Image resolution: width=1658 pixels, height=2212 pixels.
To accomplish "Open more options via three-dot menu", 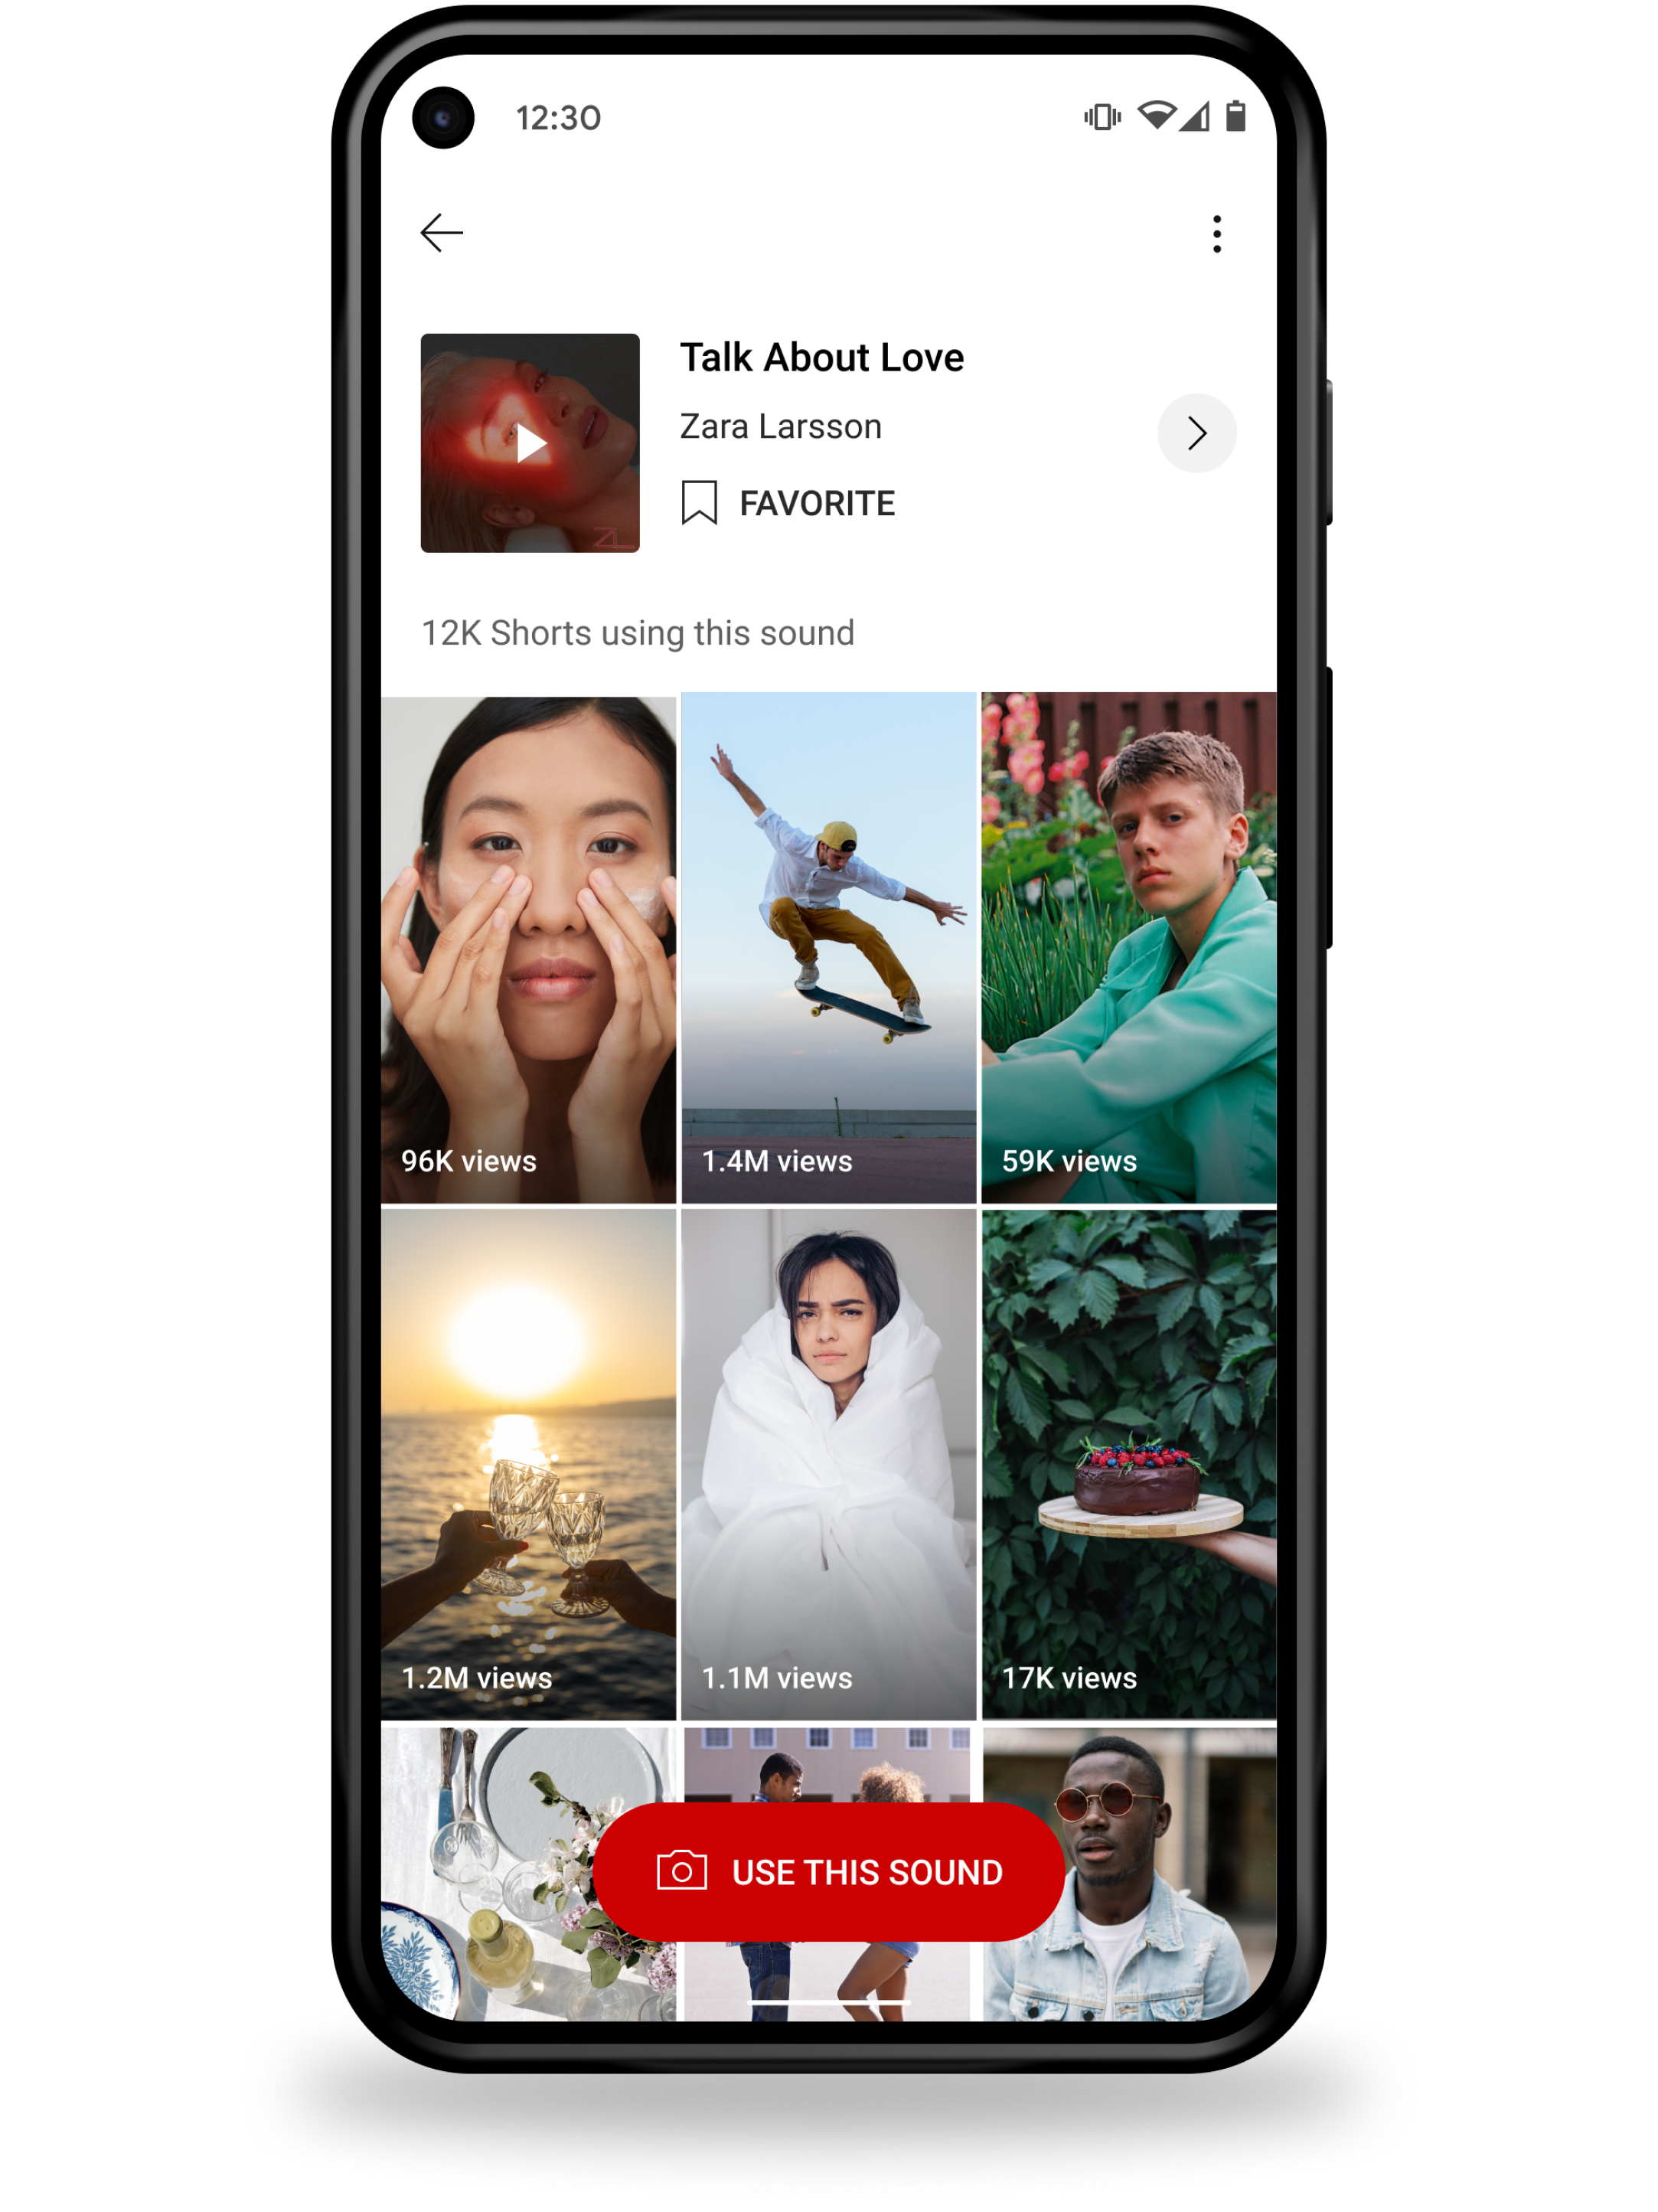I will point(1219,232).
